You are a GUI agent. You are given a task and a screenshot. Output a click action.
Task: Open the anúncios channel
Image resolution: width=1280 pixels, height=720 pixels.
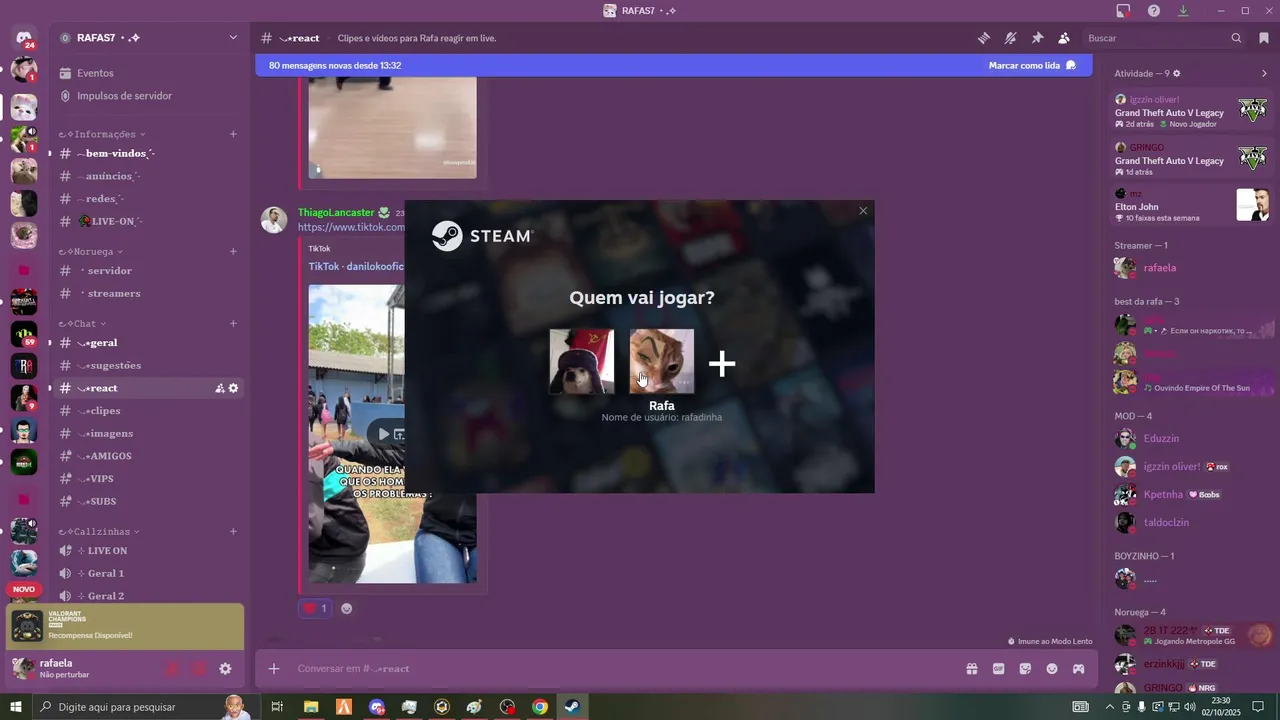tap(148, 176)
